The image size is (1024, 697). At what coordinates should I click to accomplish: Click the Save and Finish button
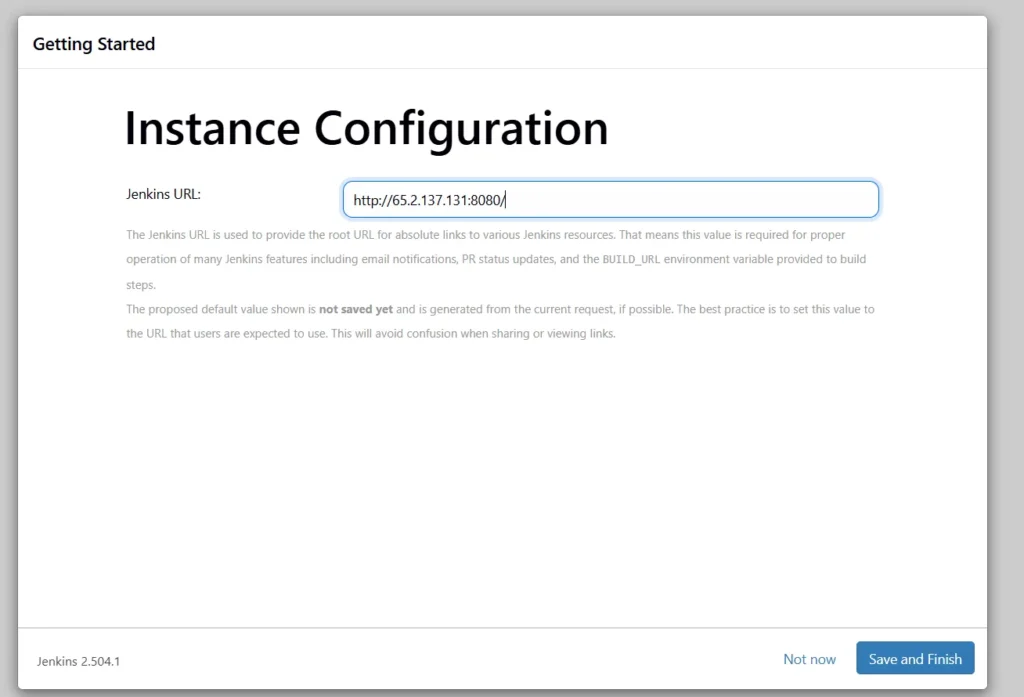tap(914, 659)
